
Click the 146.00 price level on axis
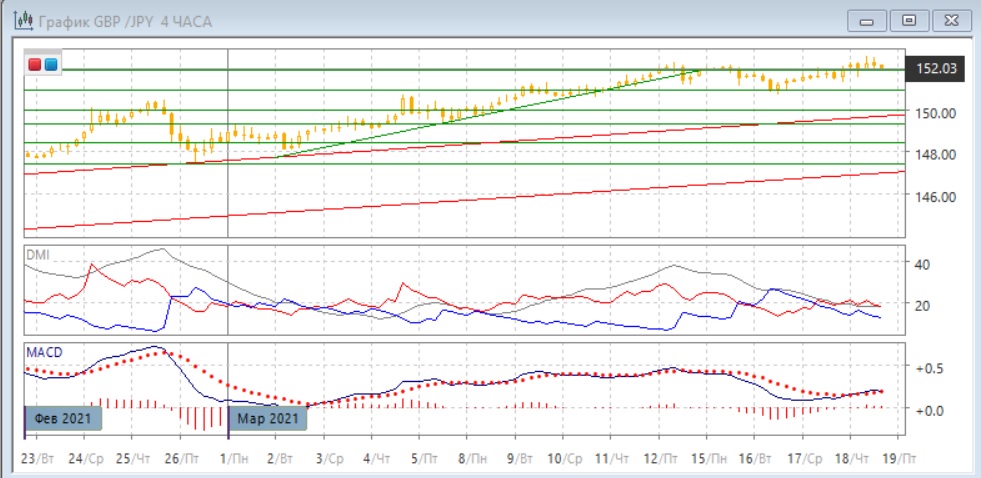click(x=938, y=197)
